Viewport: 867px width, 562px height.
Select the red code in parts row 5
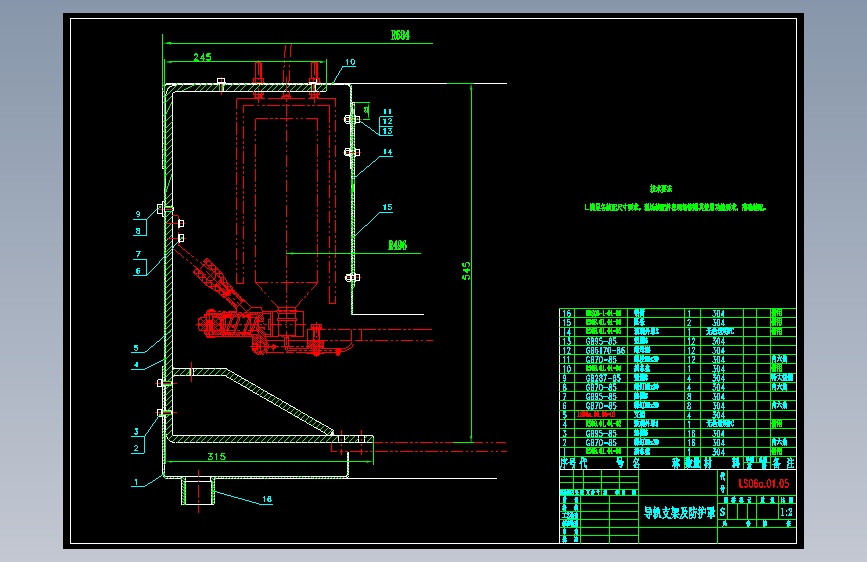[x=596, y=414]
